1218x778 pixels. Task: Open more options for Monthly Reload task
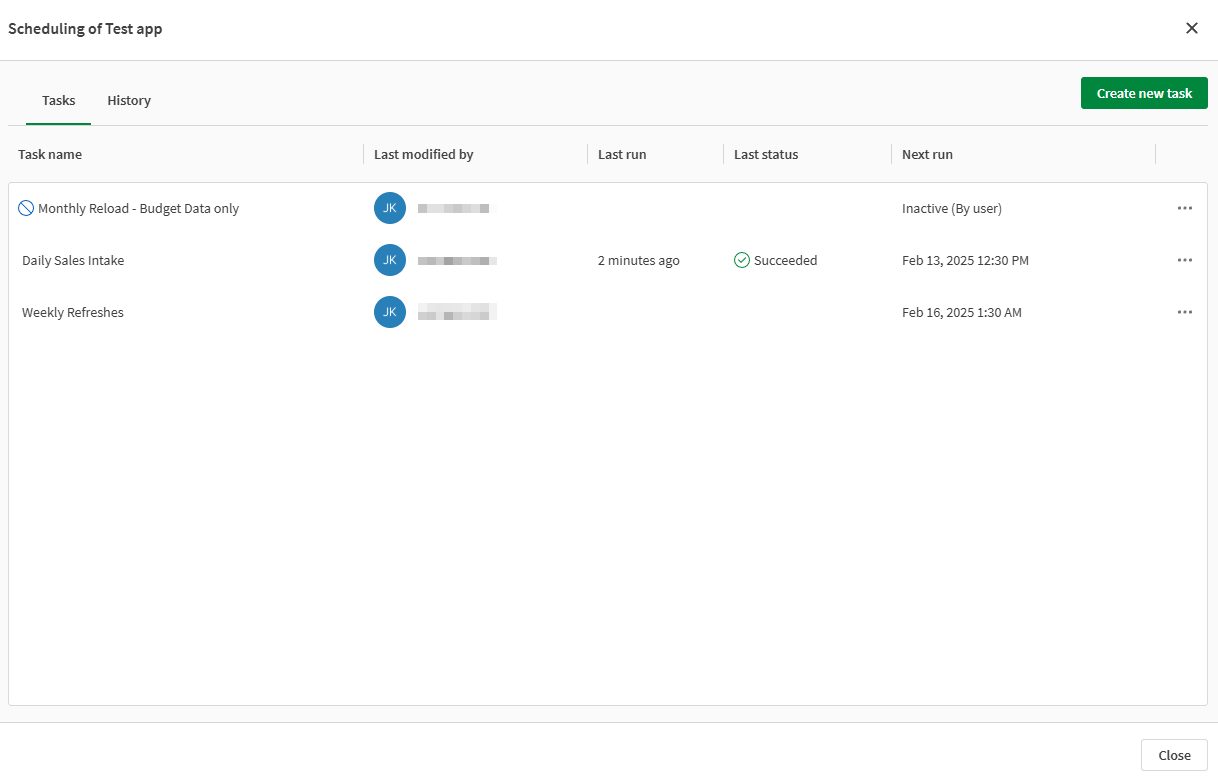point(1184,208)
